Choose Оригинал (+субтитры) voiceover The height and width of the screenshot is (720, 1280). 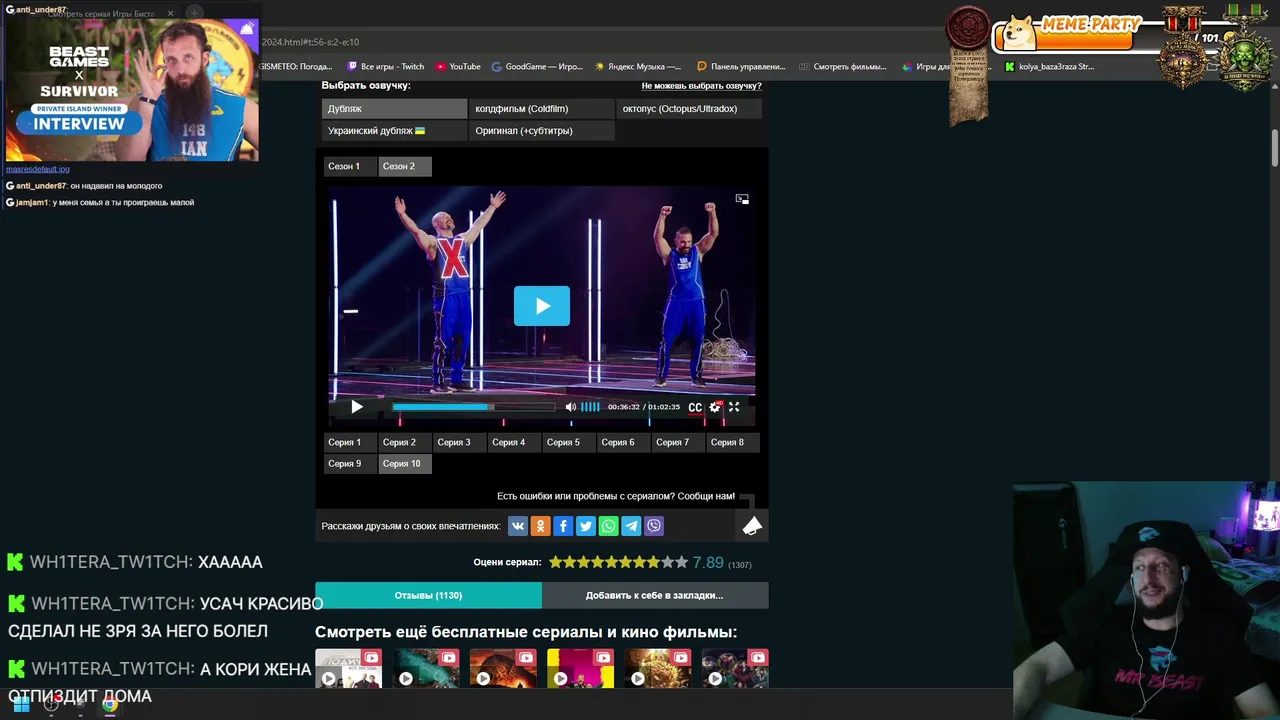(541, 130)
